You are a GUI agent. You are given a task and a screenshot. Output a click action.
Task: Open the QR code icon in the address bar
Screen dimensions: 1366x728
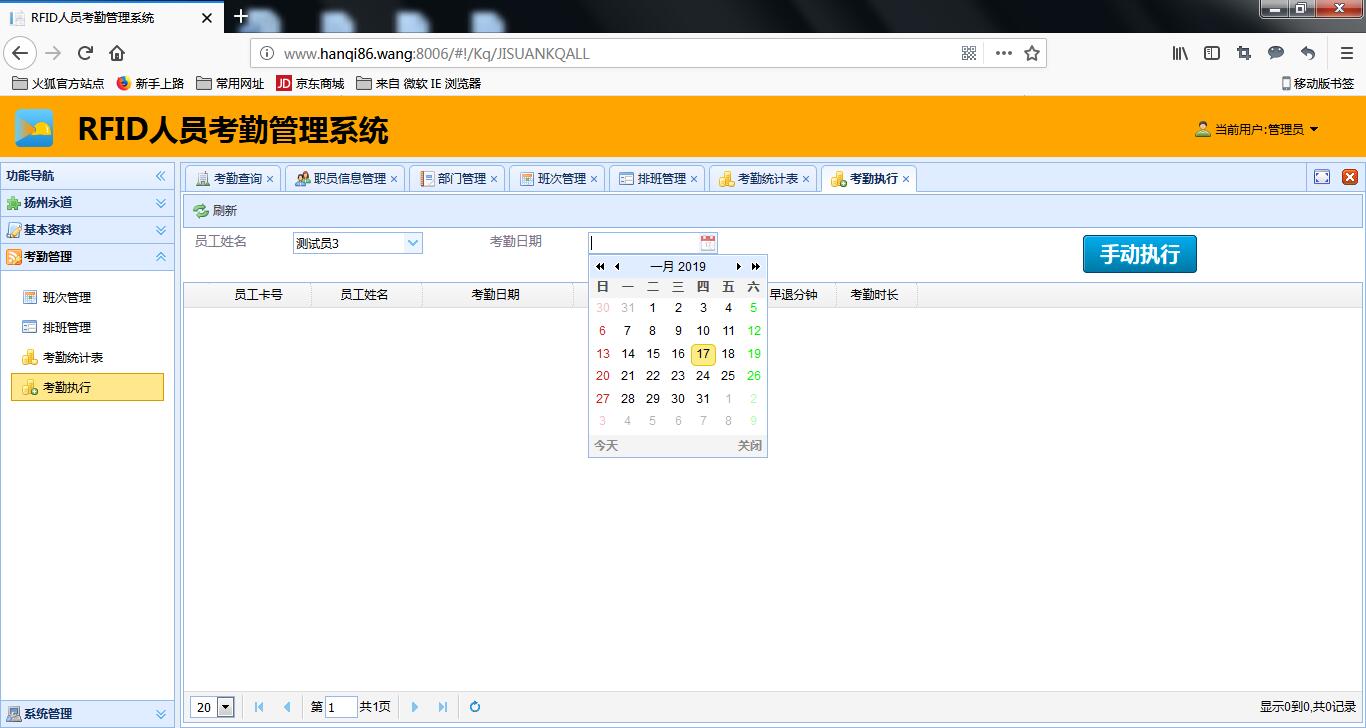pos(969,53)
